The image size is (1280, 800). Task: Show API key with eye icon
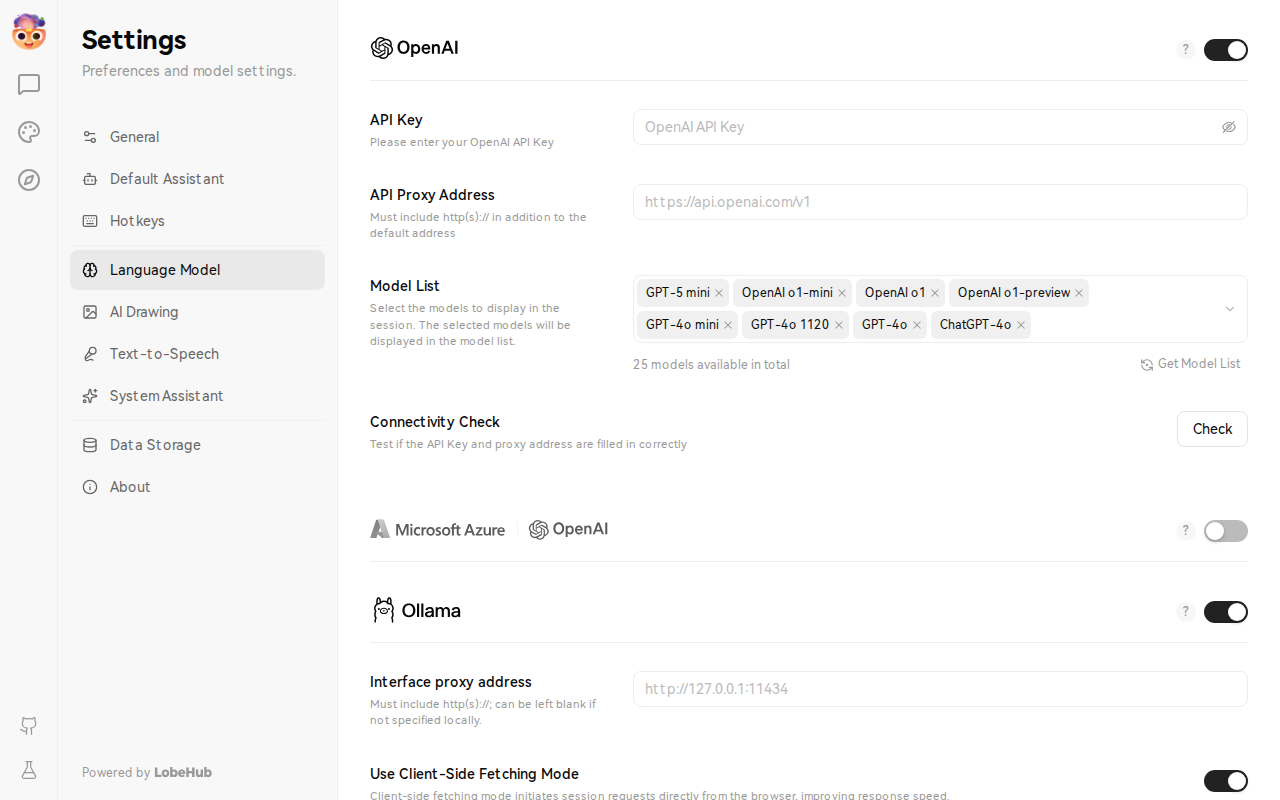coord(1229,127)
